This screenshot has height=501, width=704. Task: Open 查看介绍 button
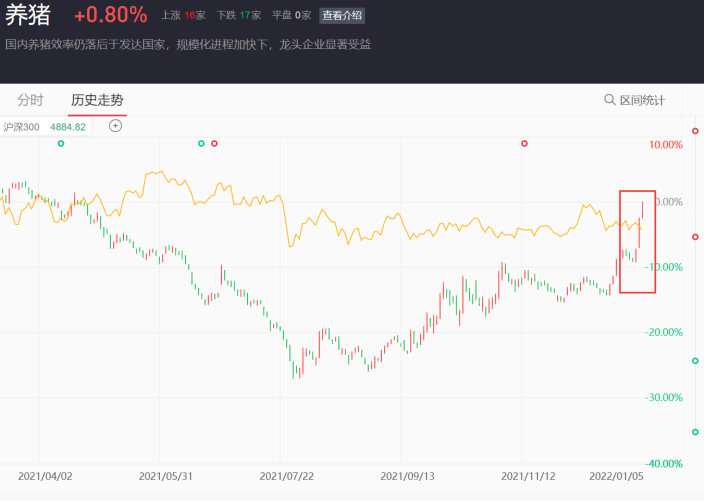(342, 16)
